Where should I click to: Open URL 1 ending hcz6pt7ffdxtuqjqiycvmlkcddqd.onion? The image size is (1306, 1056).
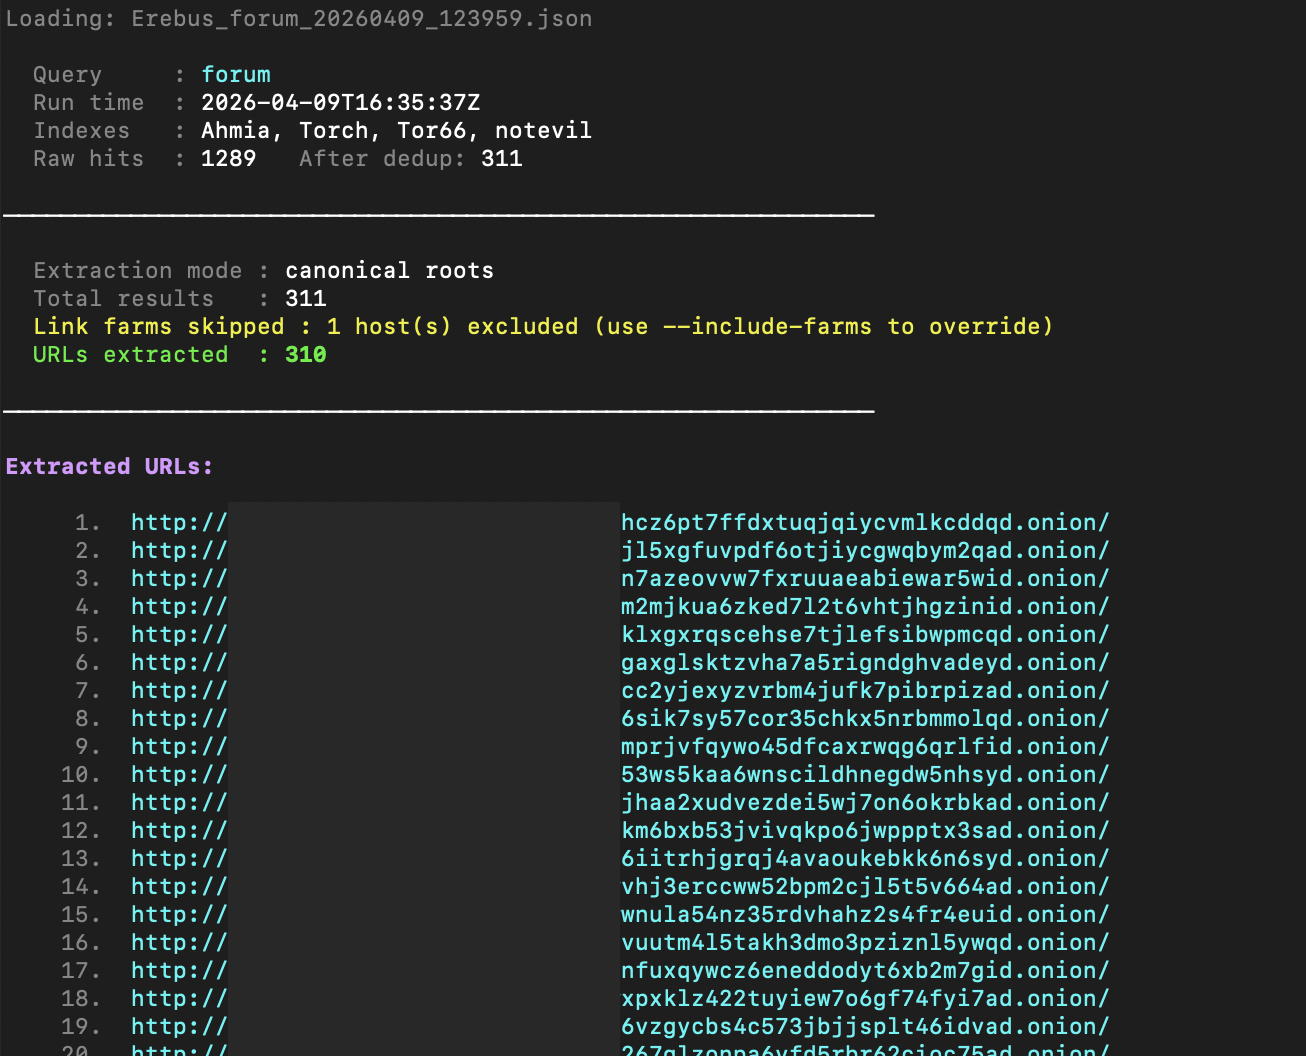(620, 523)
